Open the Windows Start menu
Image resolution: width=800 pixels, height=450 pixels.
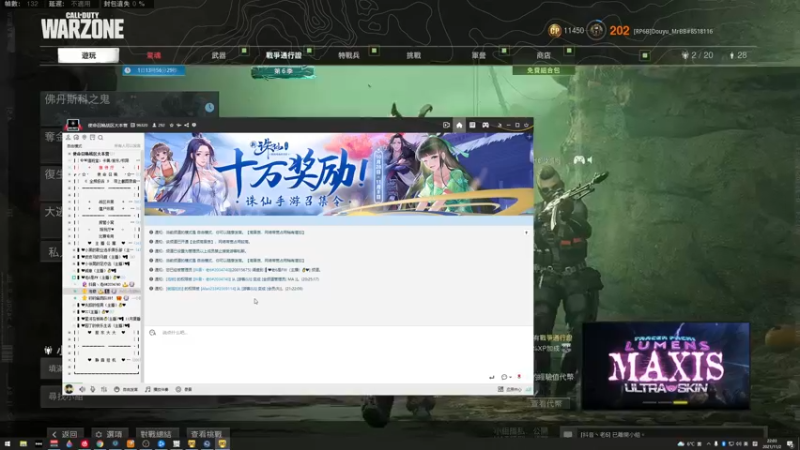[x=8, y=444]
